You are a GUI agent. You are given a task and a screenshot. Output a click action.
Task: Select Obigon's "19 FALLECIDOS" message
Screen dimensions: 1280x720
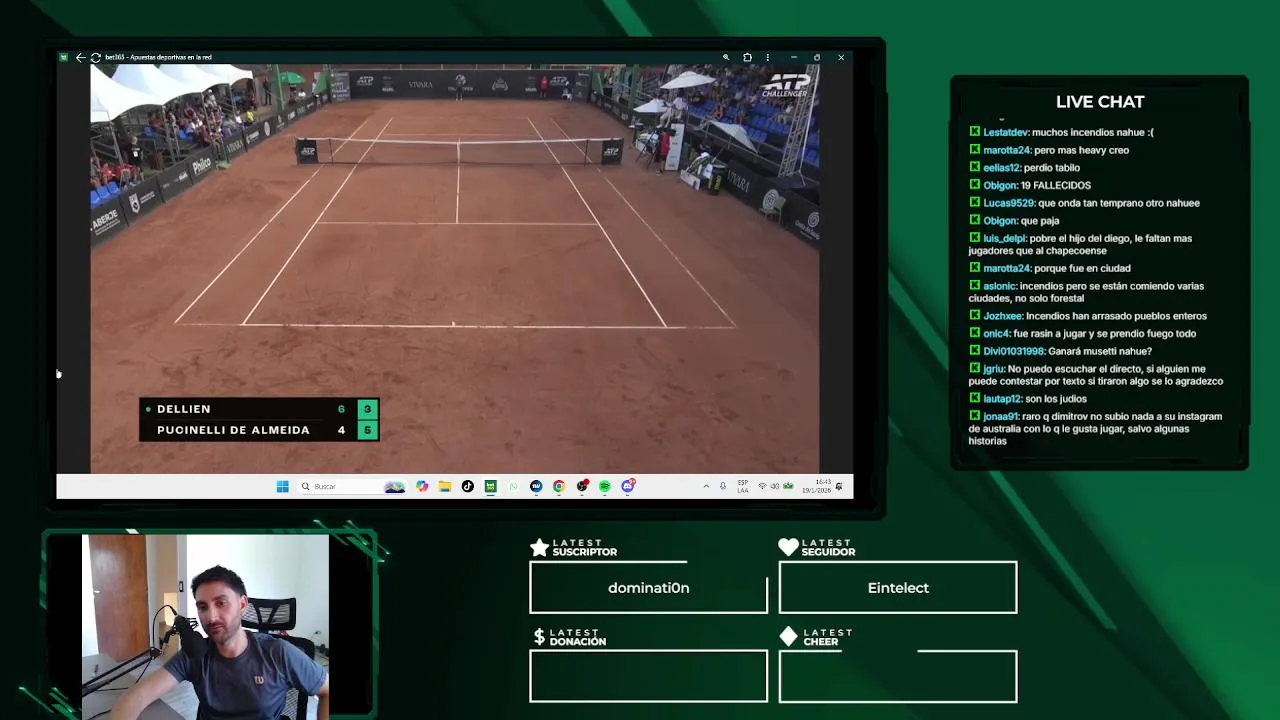pyautogui.click(x=1030, y=185)
